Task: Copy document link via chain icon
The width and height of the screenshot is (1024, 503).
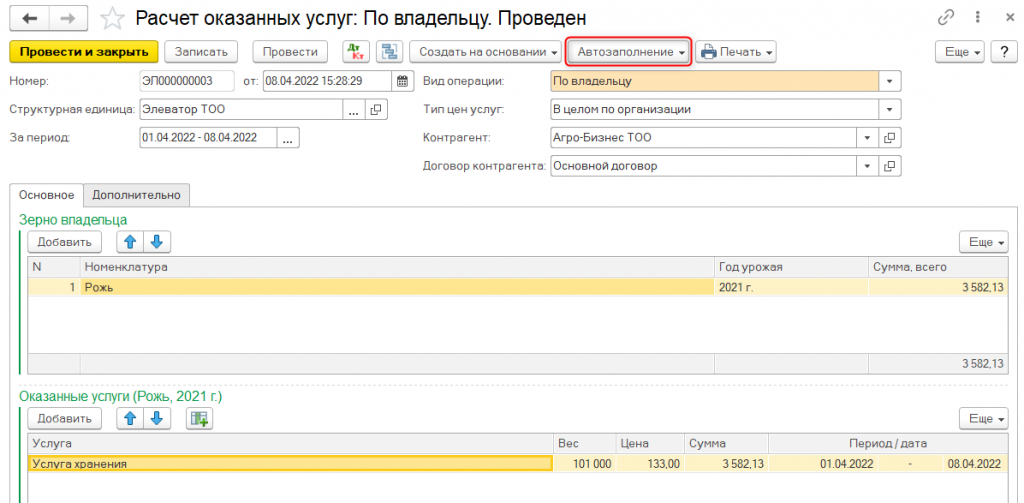Action: [x=945, y=18]
